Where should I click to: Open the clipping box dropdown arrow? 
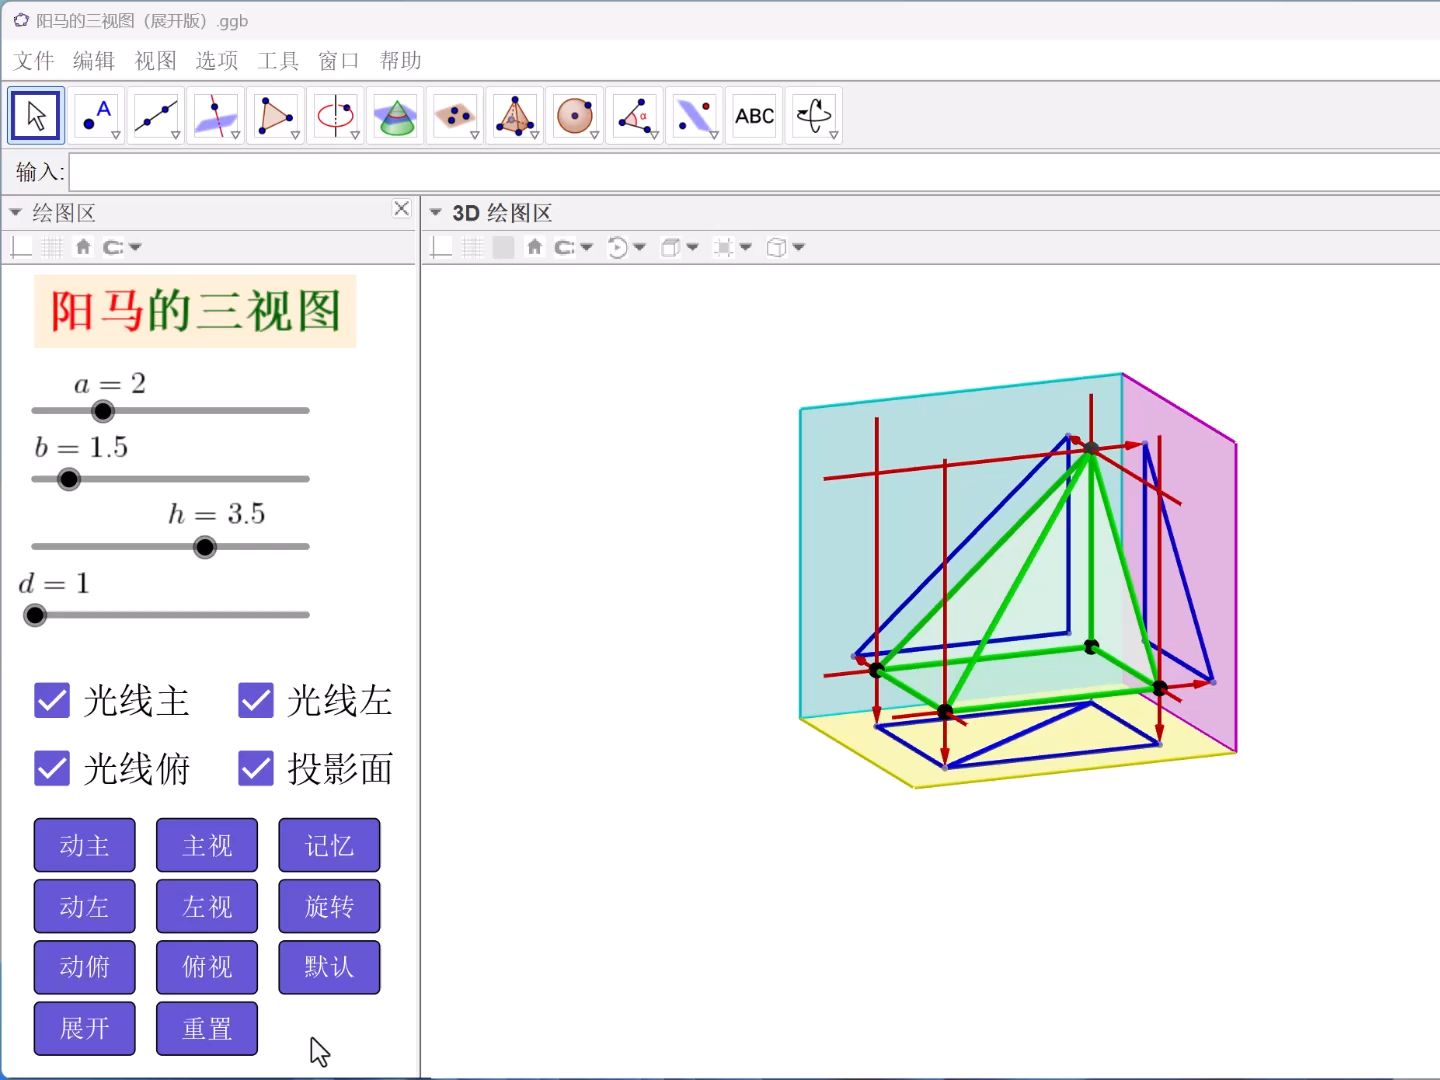point(745,247)
